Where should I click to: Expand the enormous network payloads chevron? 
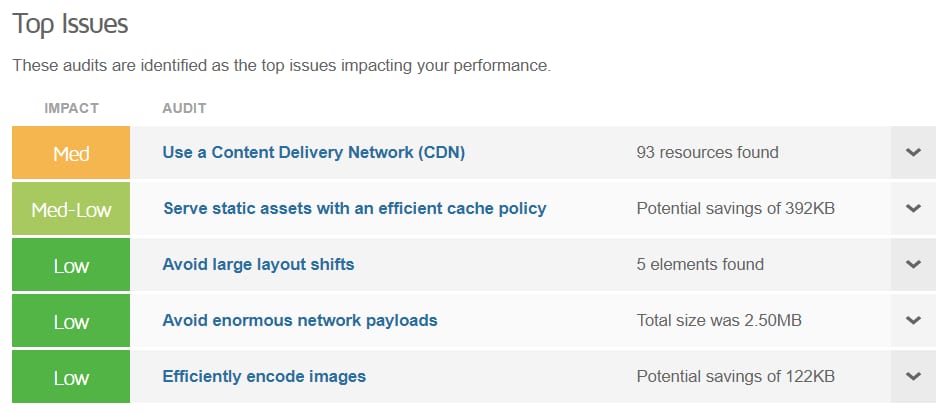[912, 321]
